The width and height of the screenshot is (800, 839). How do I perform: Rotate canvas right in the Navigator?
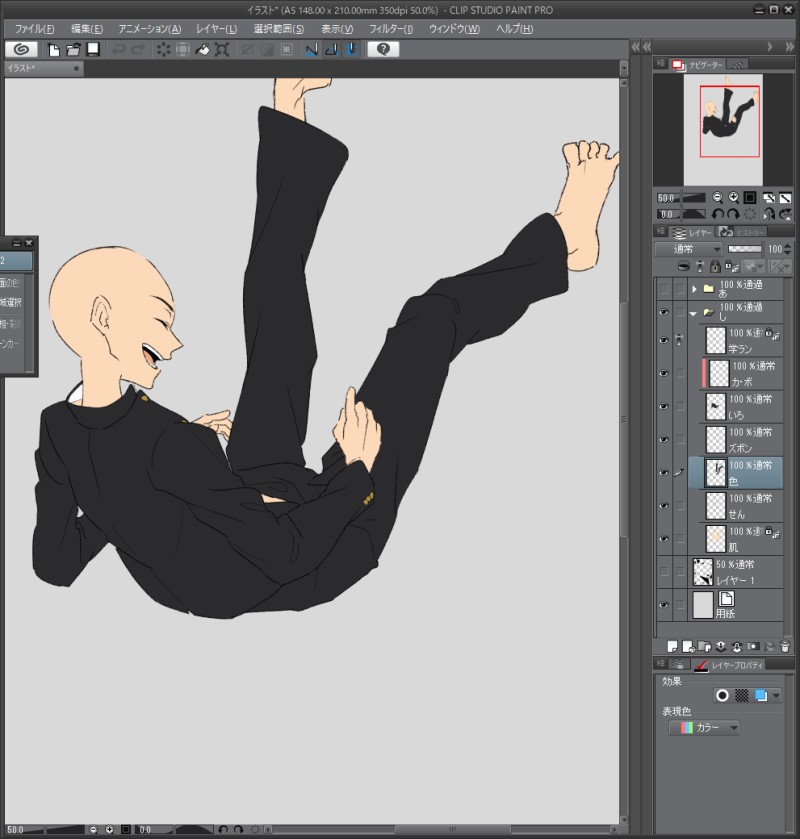tap(734, 214)
